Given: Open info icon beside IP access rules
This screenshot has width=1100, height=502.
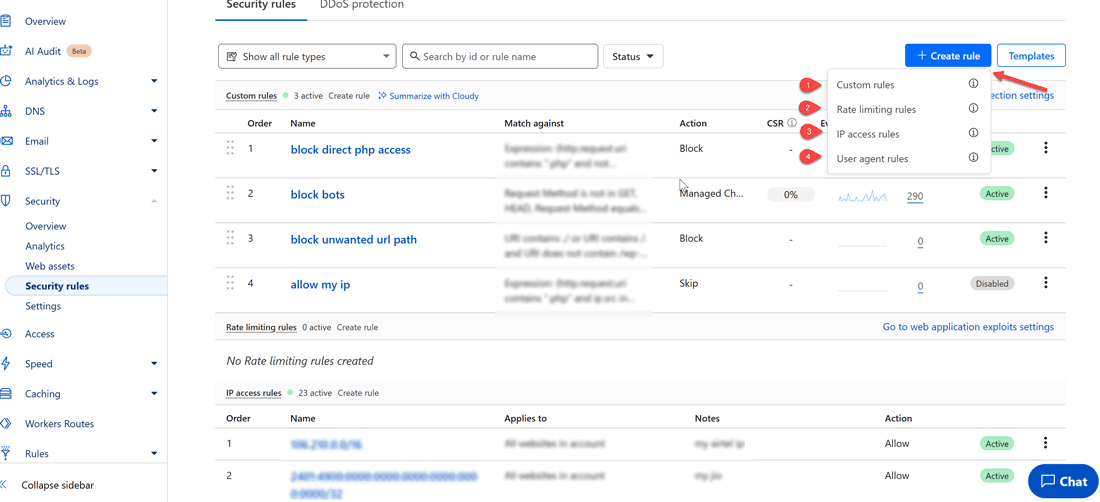Looking at the screenshot, I should [973, 133].
